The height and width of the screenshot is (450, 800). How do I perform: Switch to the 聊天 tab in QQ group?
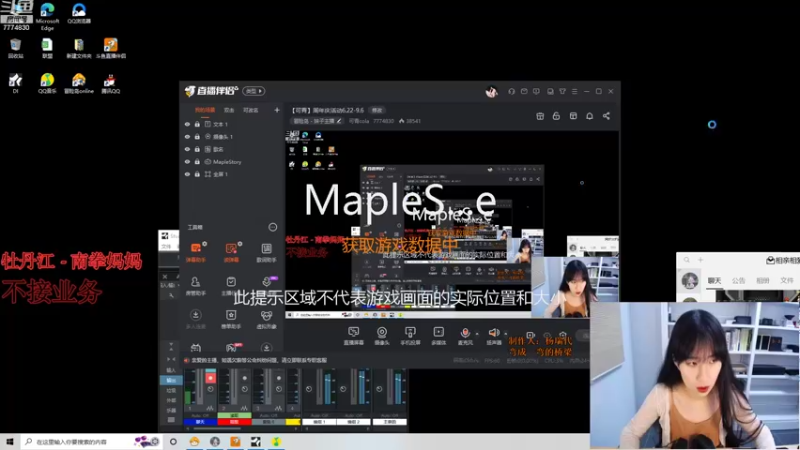point(714,281)
